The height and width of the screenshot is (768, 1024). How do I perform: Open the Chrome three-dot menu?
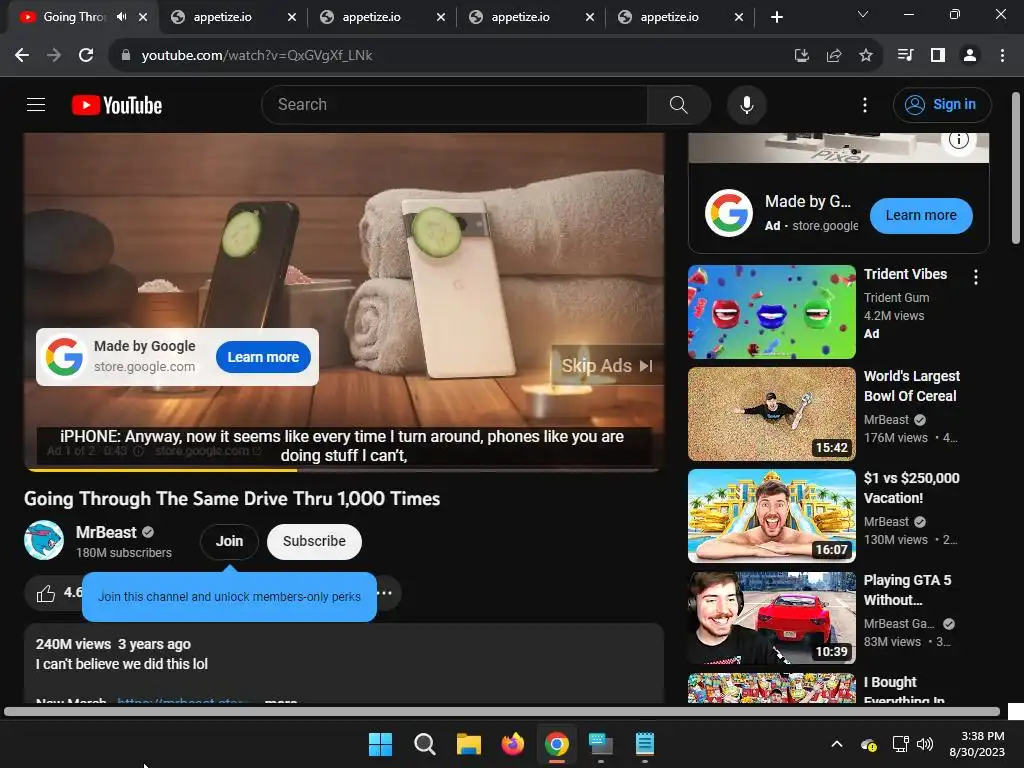1002,56
